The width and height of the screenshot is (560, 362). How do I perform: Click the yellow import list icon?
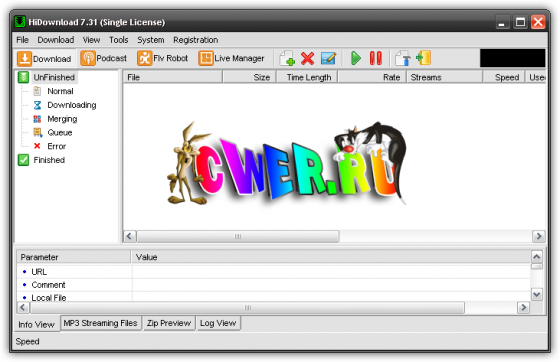(424, 58)
